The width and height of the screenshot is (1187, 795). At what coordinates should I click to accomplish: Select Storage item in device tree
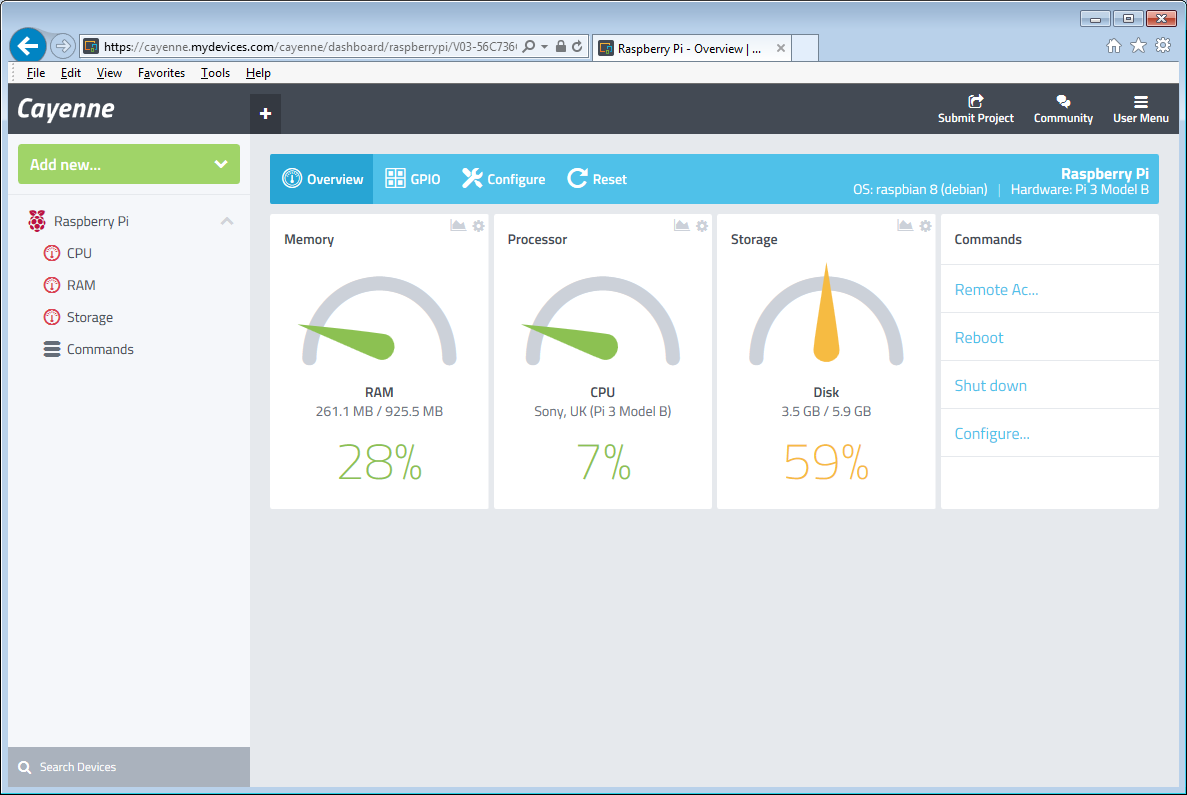pos(89,317)
